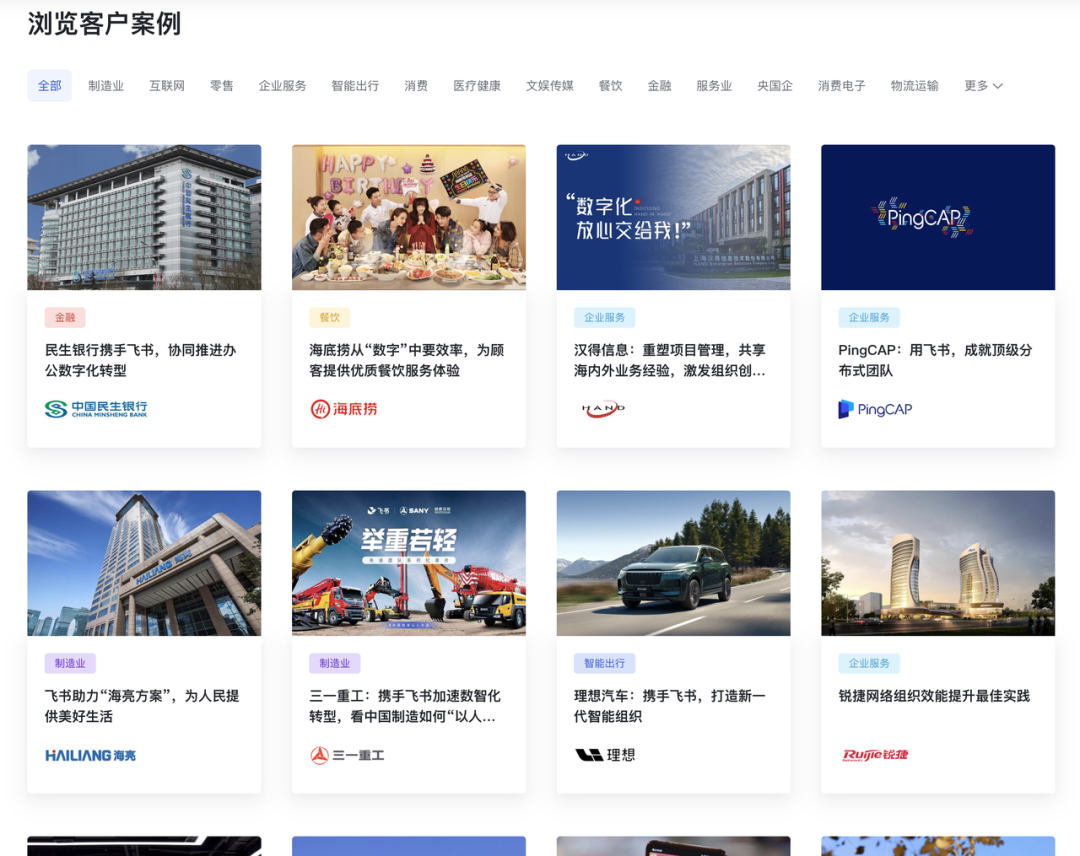Image resolution: width=1080 pixels, height=856 pixels.
Task: Select the 全部 category tab
Action: [50, 86]
